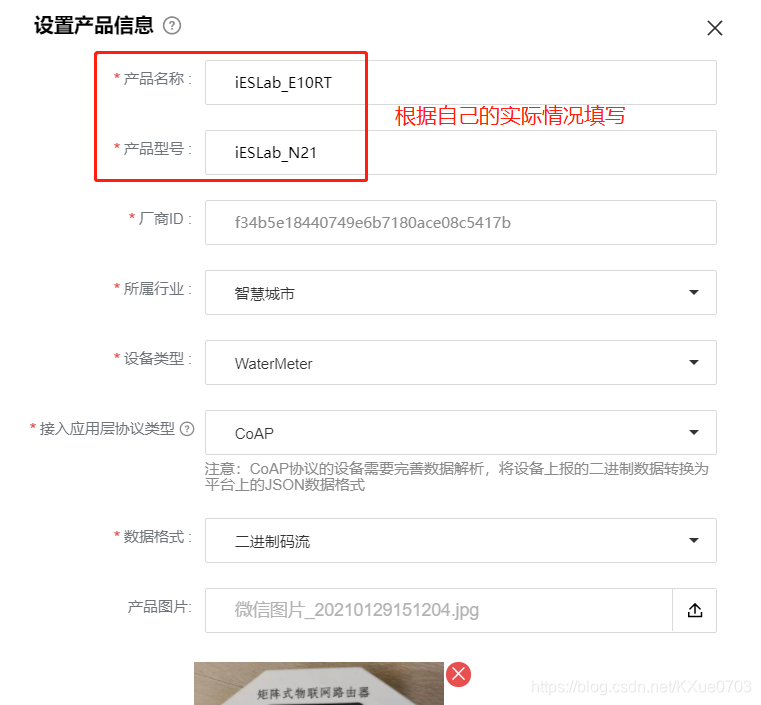761x705 pixels.
Task: Click the 二进制码流 data format text
Action: [272, 541]
